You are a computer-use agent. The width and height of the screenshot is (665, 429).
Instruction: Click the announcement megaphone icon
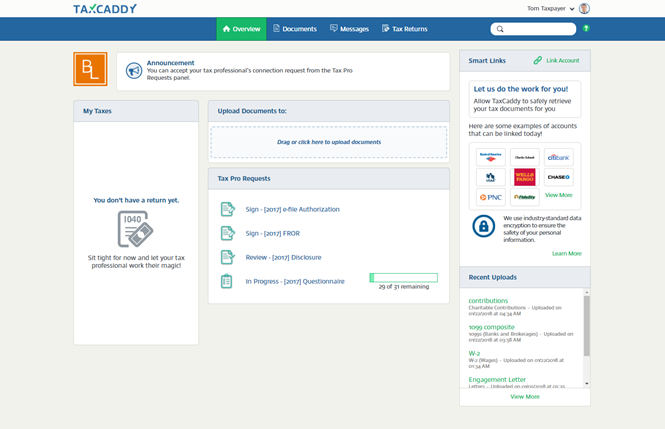coord(134,70)
